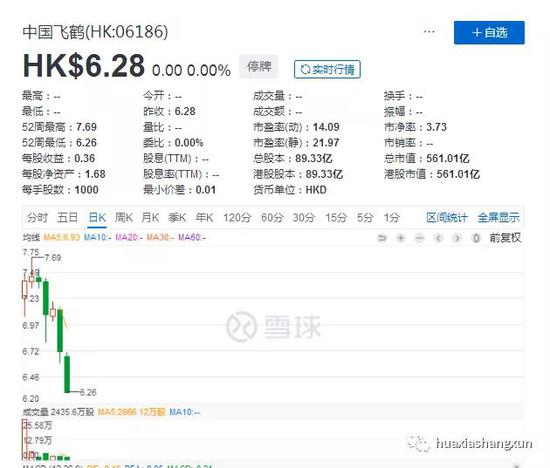Click the 每股收益 value 0.36
This screenshot has width=550, height=468.
pyautogui.click(x=85, y=159)
